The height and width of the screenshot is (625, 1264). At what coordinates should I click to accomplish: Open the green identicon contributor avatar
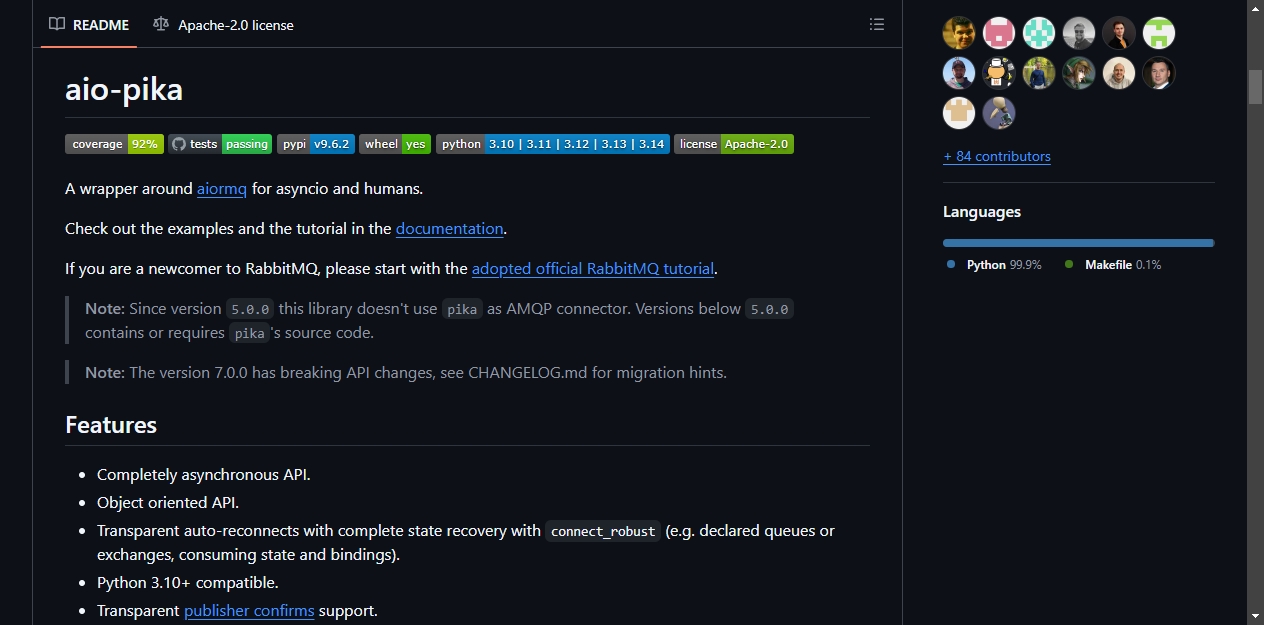point(1159,33)
